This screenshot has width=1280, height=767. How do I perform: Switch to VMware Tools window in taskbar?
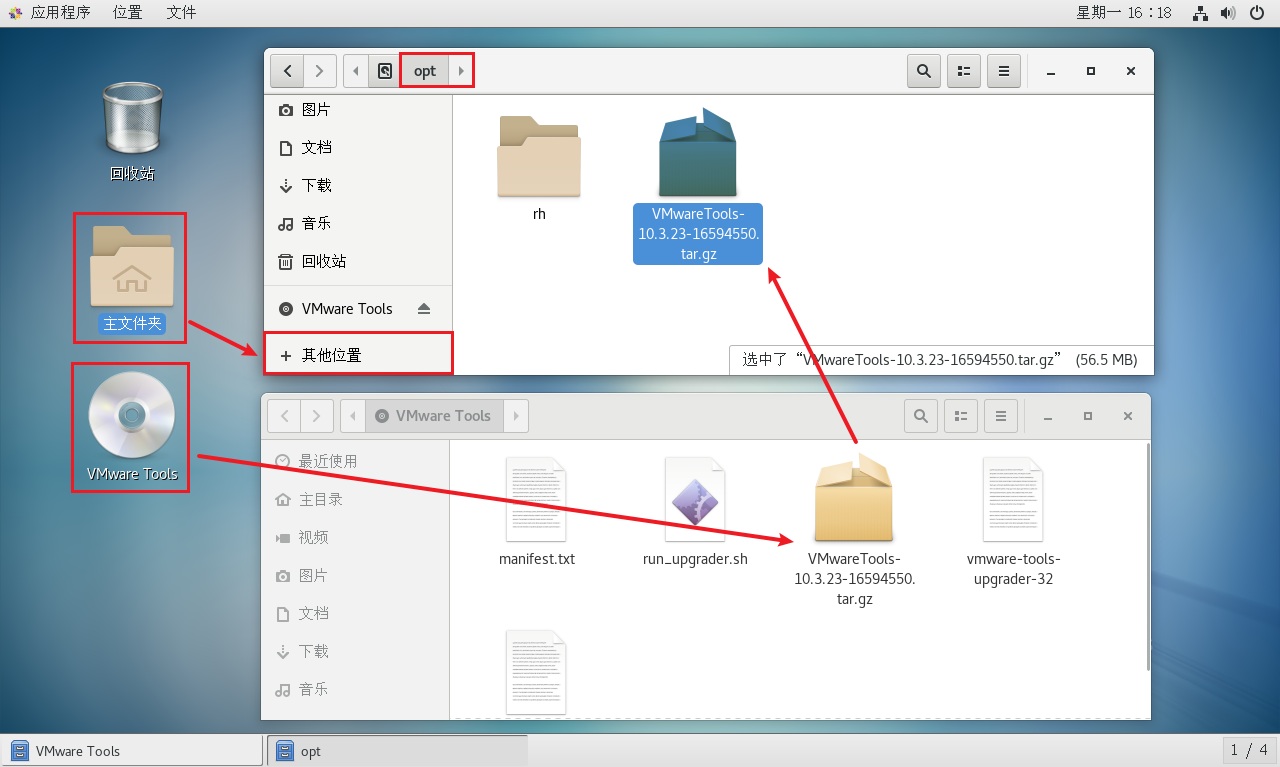(132, 751)
